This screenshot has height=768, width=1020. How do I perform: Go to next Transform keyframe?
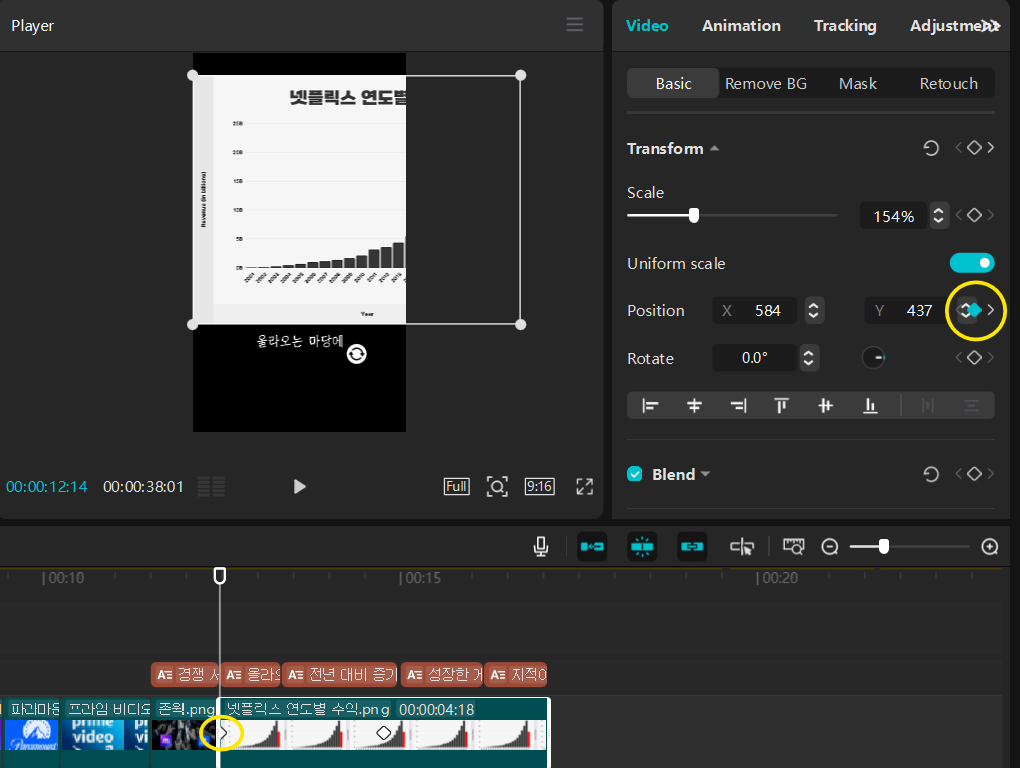click(991, 148)
